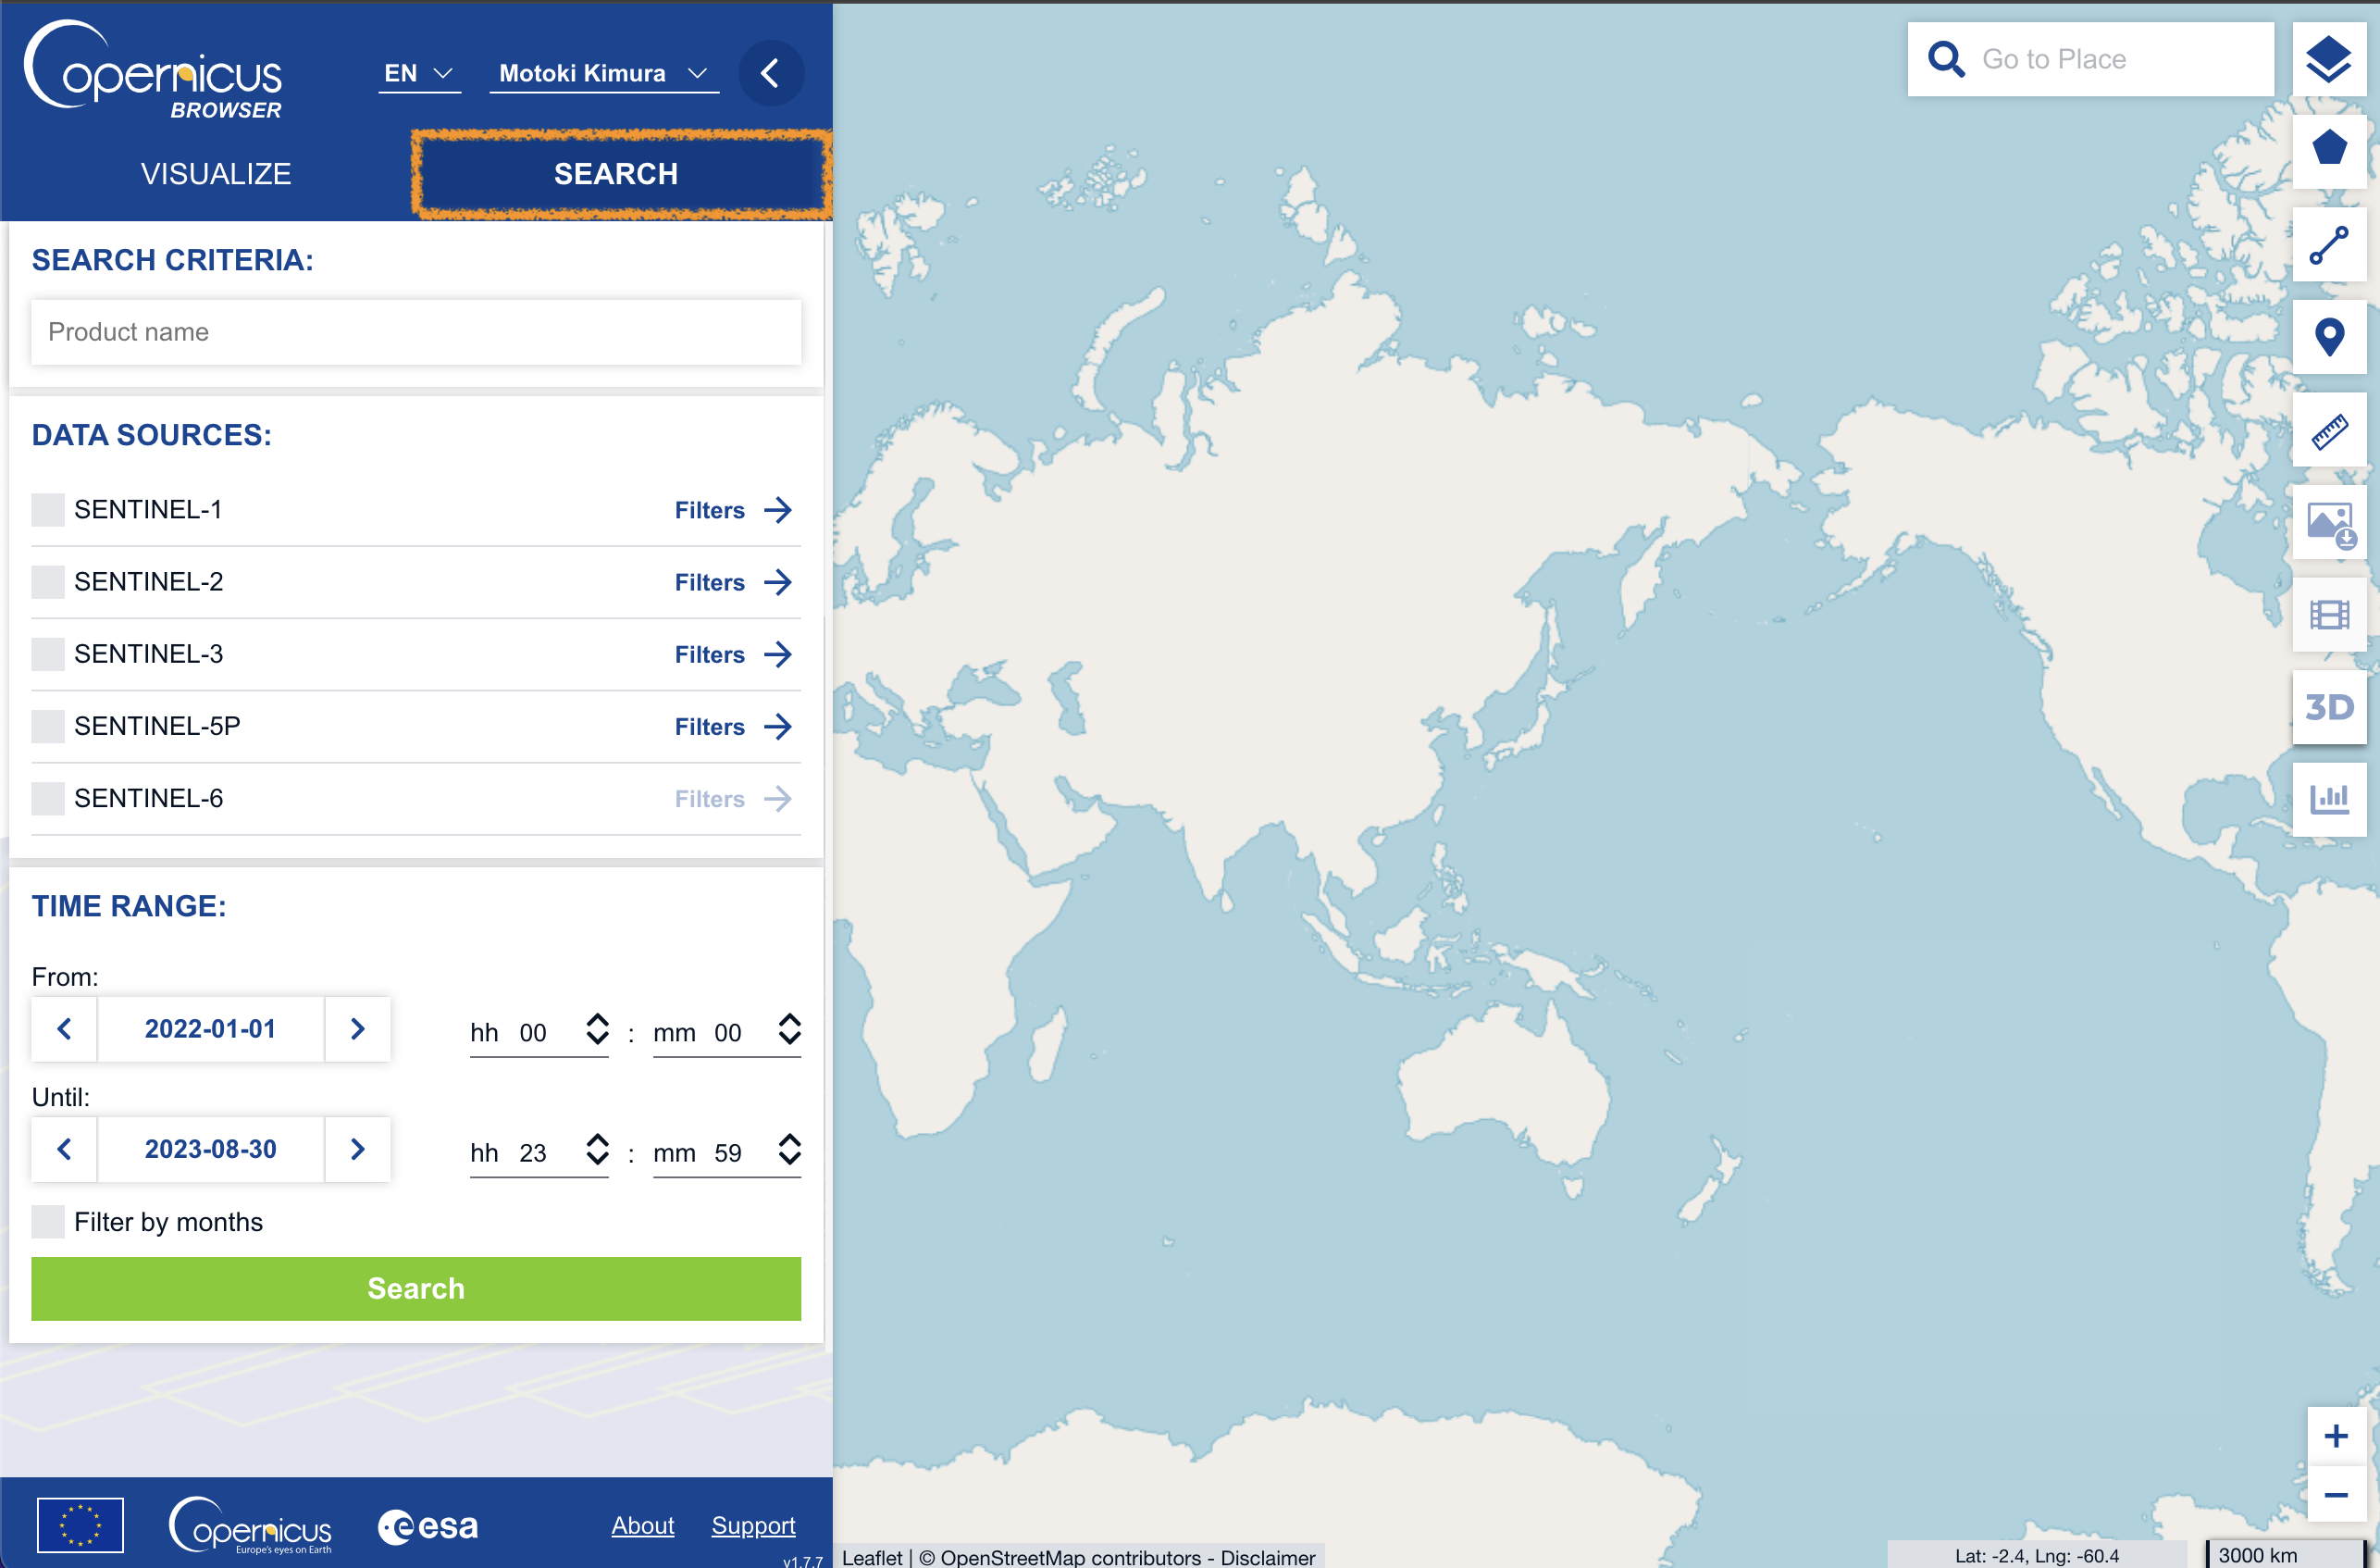Expand the Motoki Kimura user menu

tap(603, 73)
